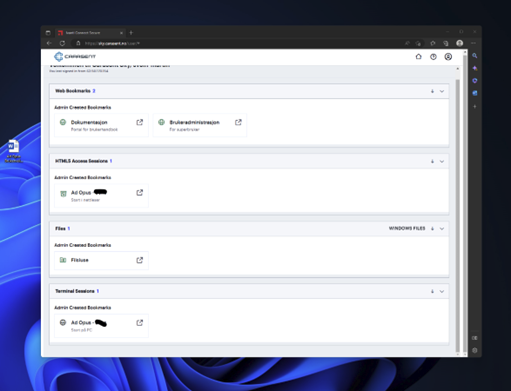Click Web Bookmarks header title
The width and height of the screenshot is (511, 391).
pyautogui.click(x=73, y=91)
